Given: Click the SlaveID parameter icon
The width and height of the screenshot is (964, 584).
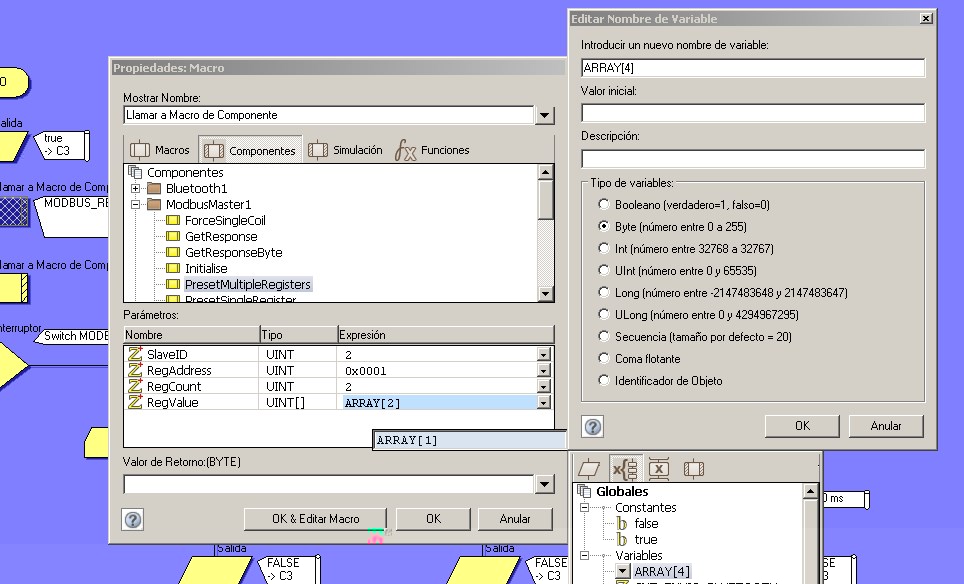Looking at the screenshot, I should (x=135, y=354).
